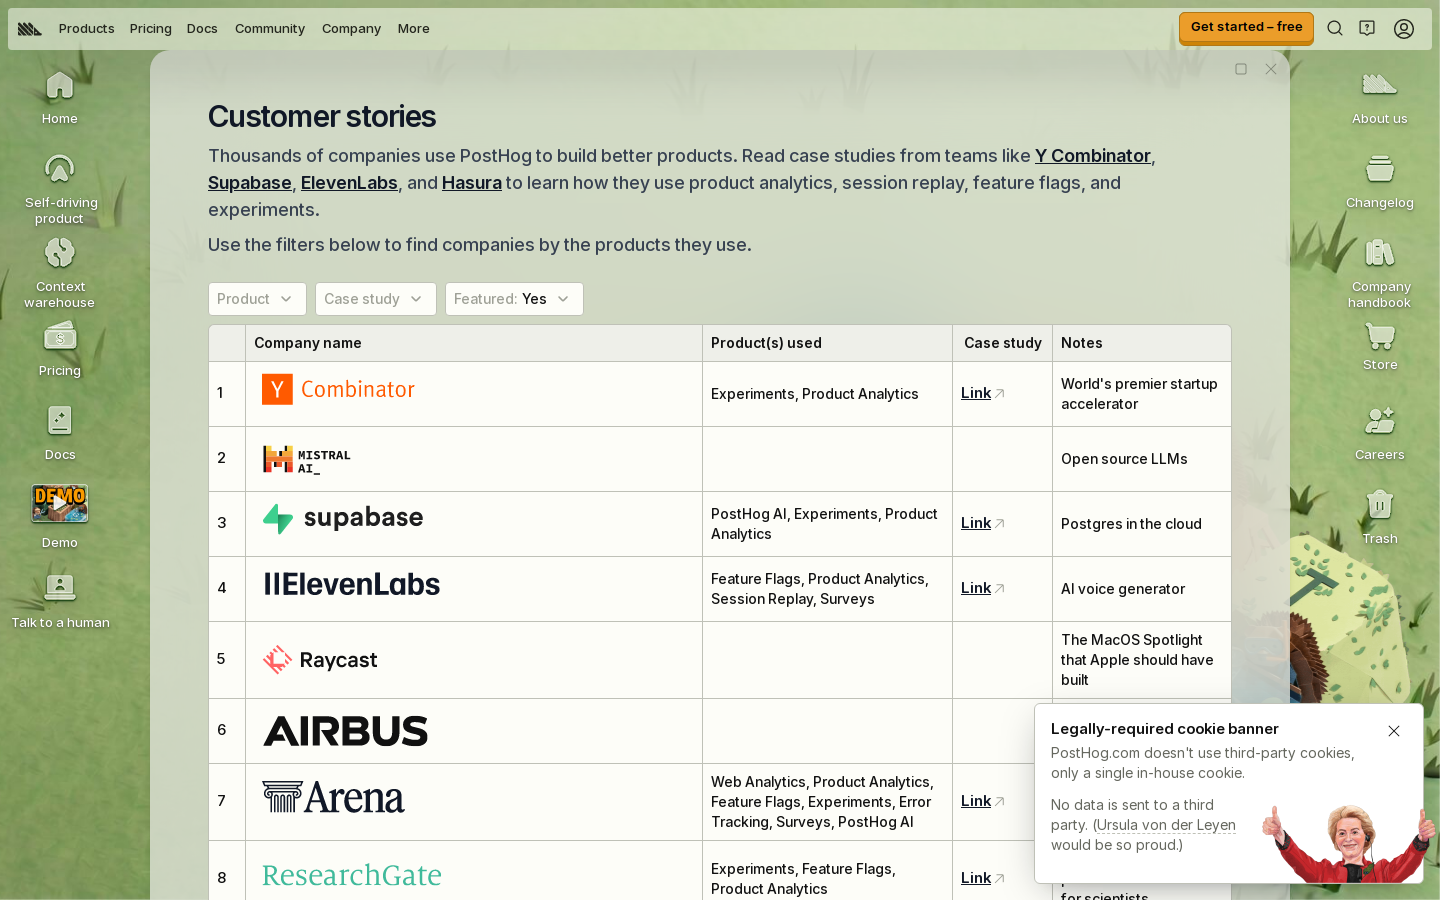This screenshot has height=900, width=1440.
Task: Follow the Hasura link in the intro
Action: (472, 183)
